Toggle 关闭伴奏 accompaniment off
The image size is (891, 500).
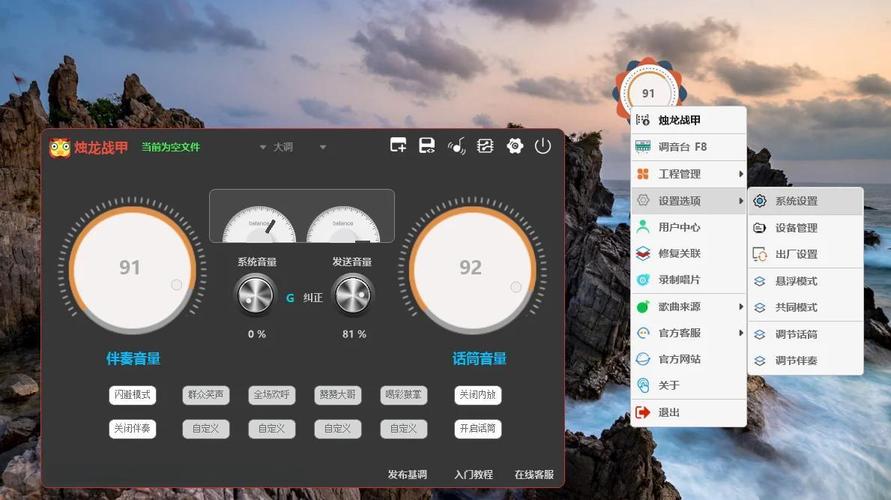132,428
